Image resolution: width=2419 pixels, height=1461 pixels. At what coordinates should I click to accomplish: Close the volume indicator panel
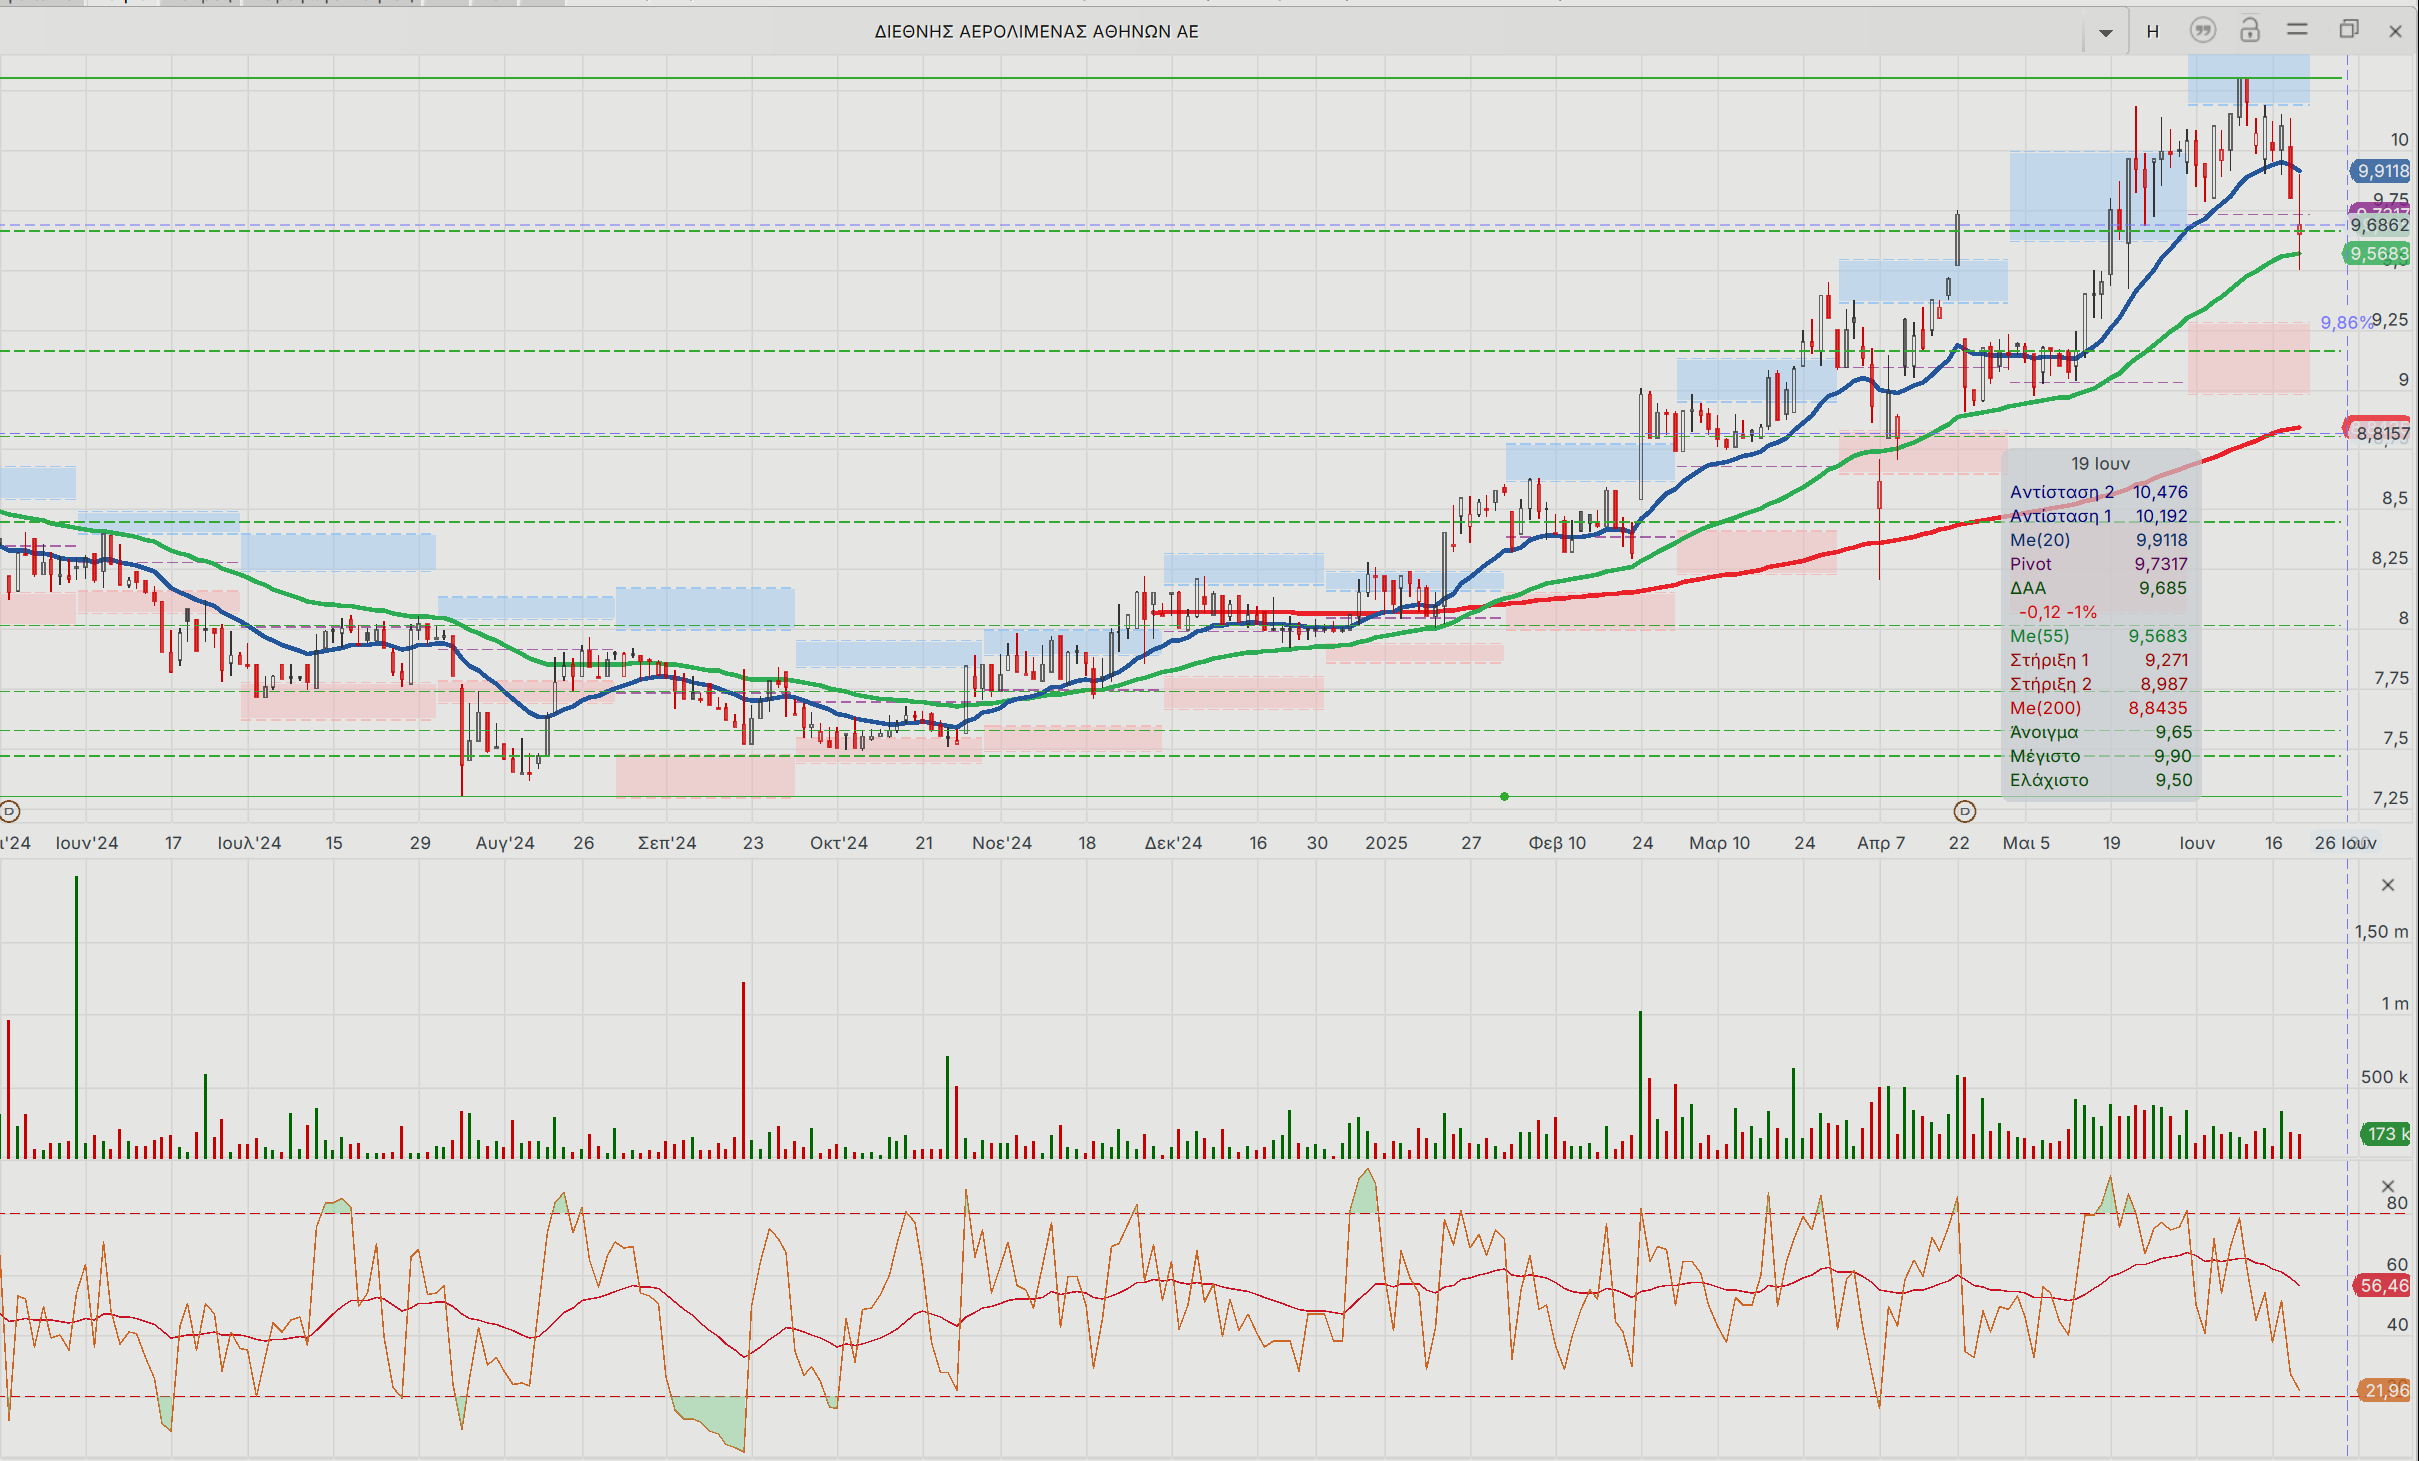[x=2388, y=885]
